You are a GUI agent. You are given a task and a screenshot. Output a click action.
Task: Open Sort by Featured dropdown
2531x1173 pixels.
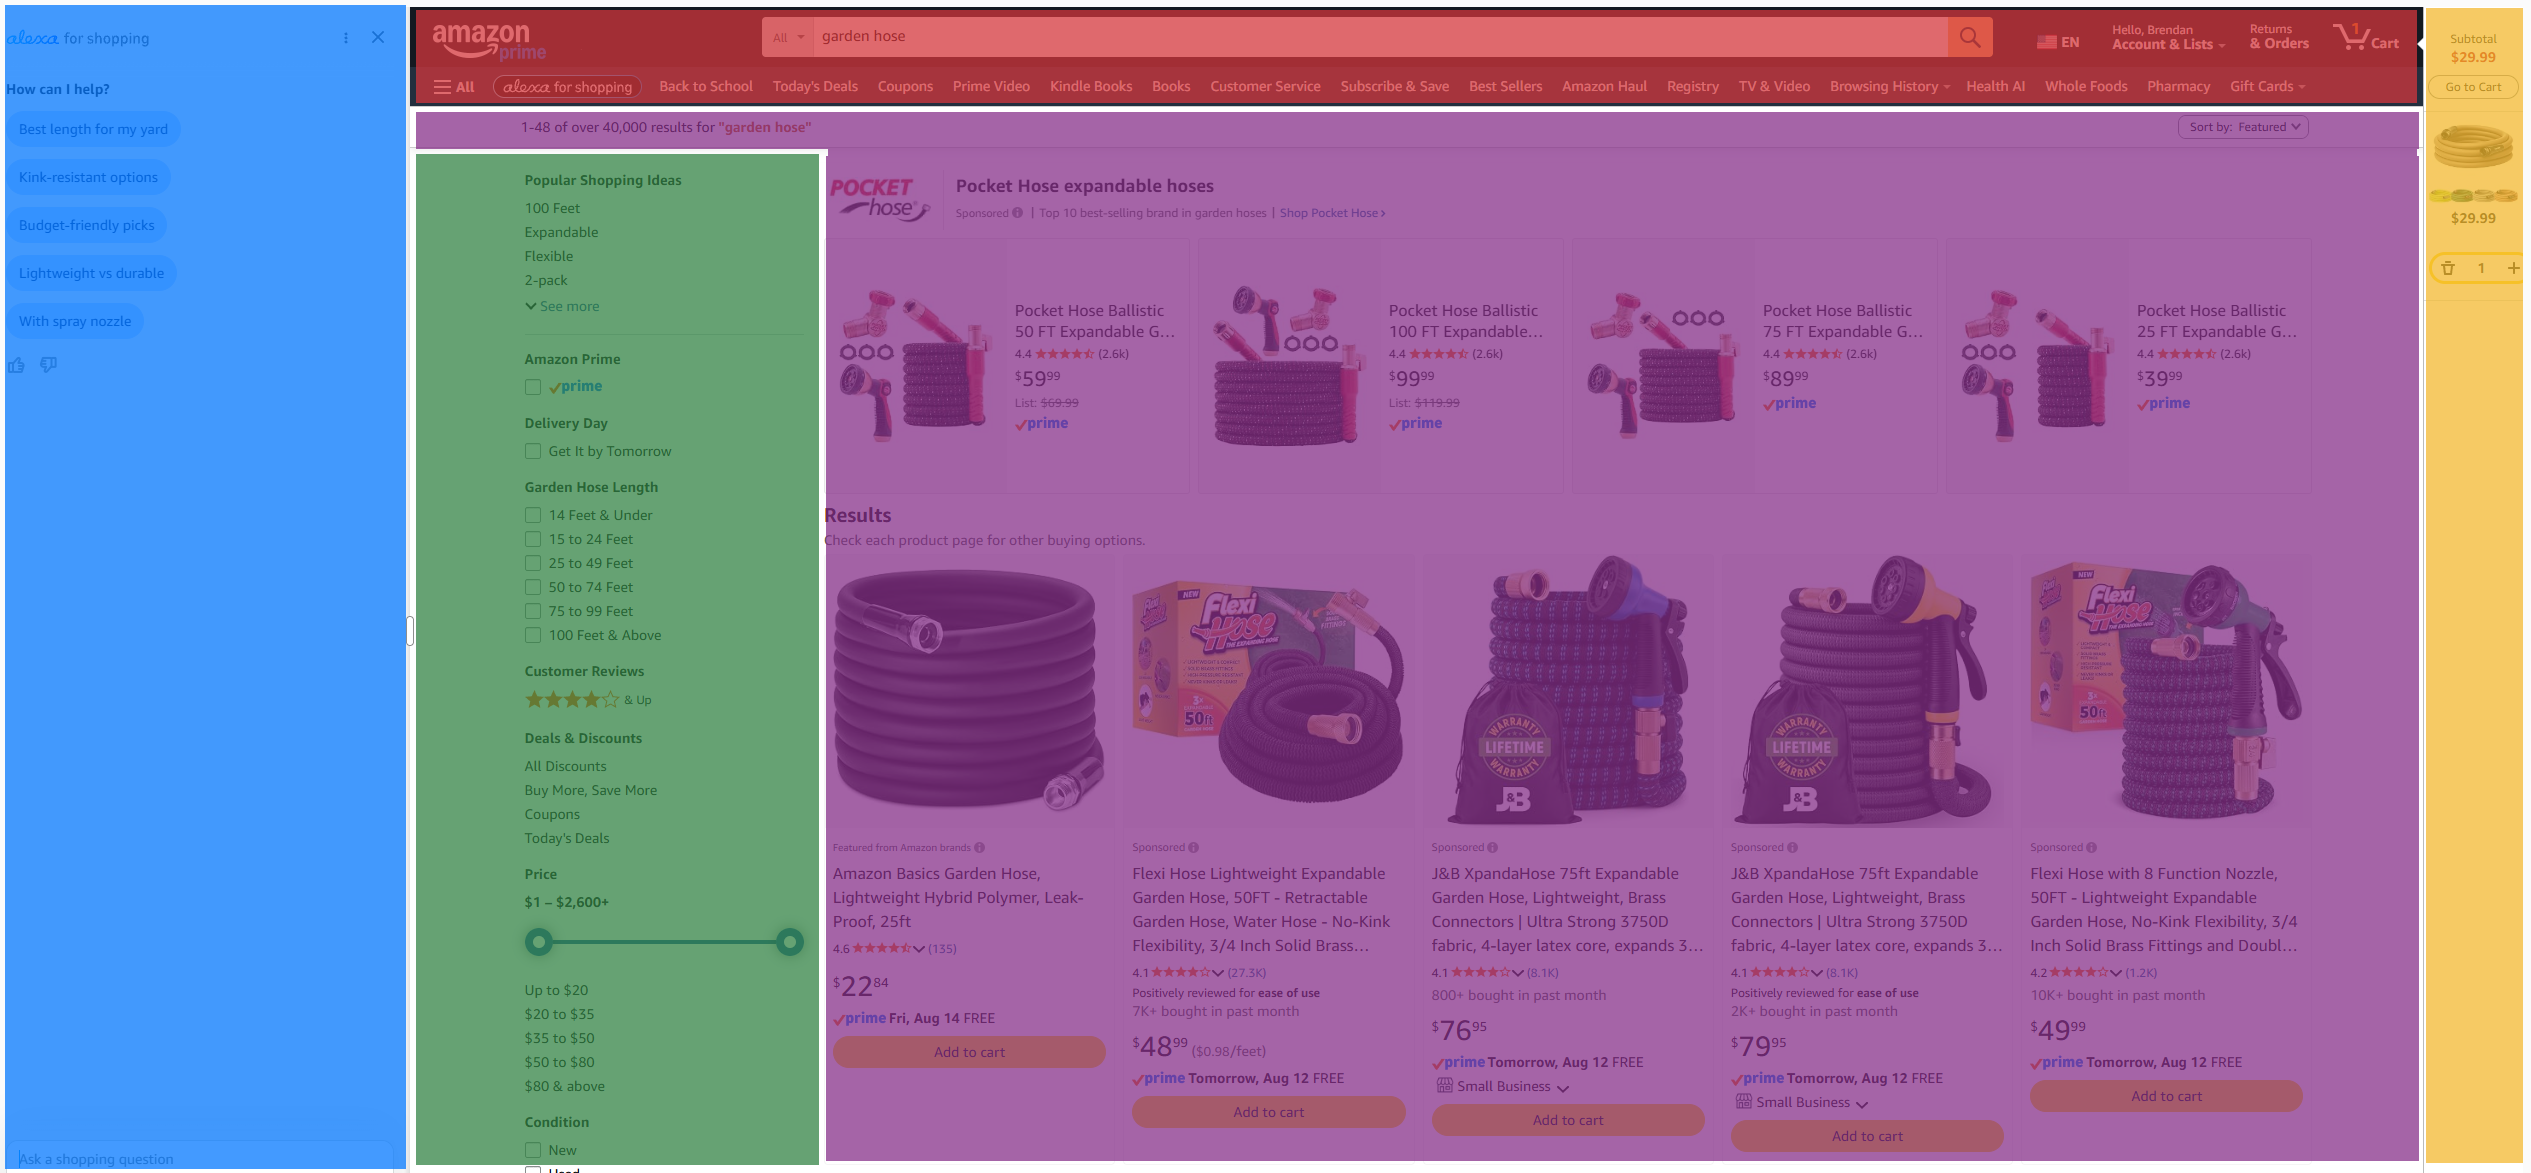(2243, 127)
